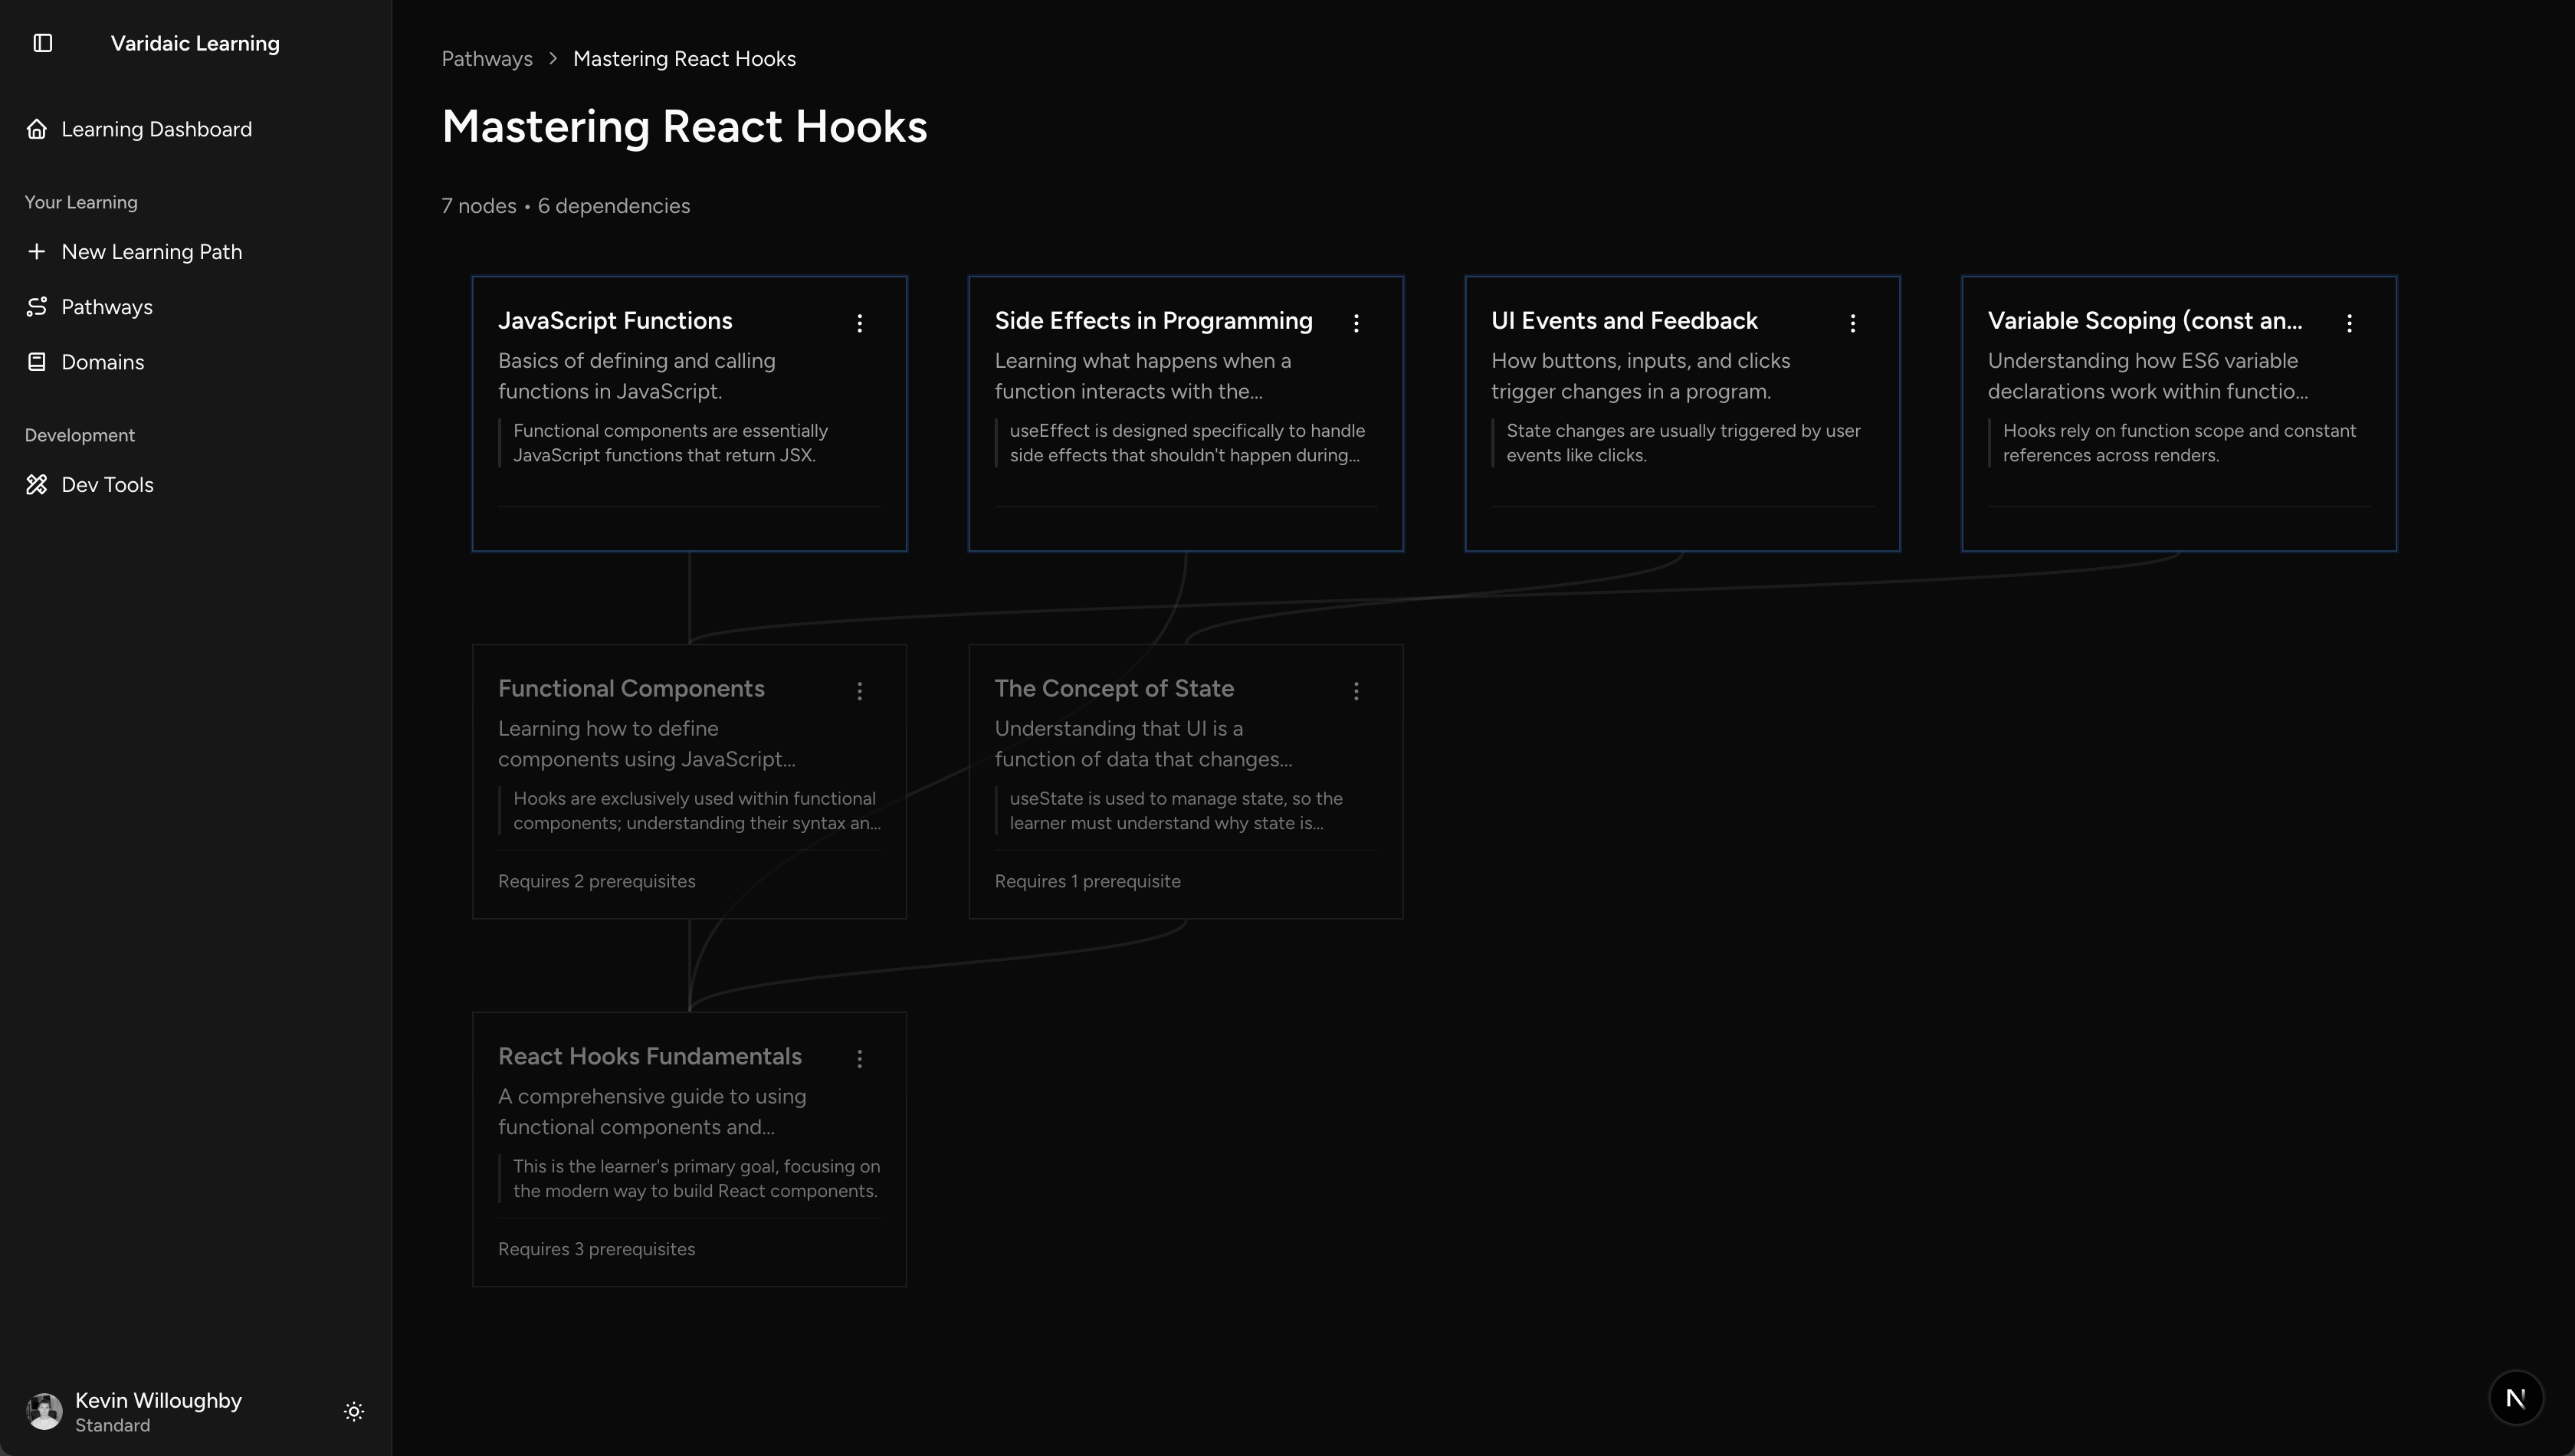This screenshot has width=2575, height=1456.
Task: Open options menu on Variable Scoping card
Action: 2349,323
